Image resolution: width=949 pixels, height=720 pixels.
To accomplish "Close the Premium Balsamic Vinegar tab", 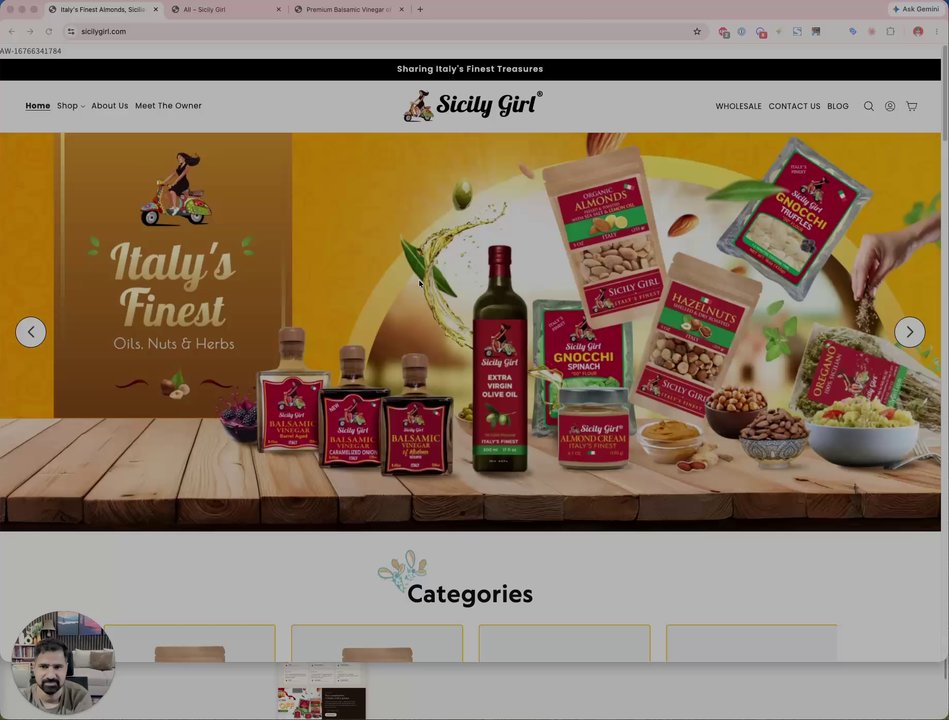I will click(401, 10).
